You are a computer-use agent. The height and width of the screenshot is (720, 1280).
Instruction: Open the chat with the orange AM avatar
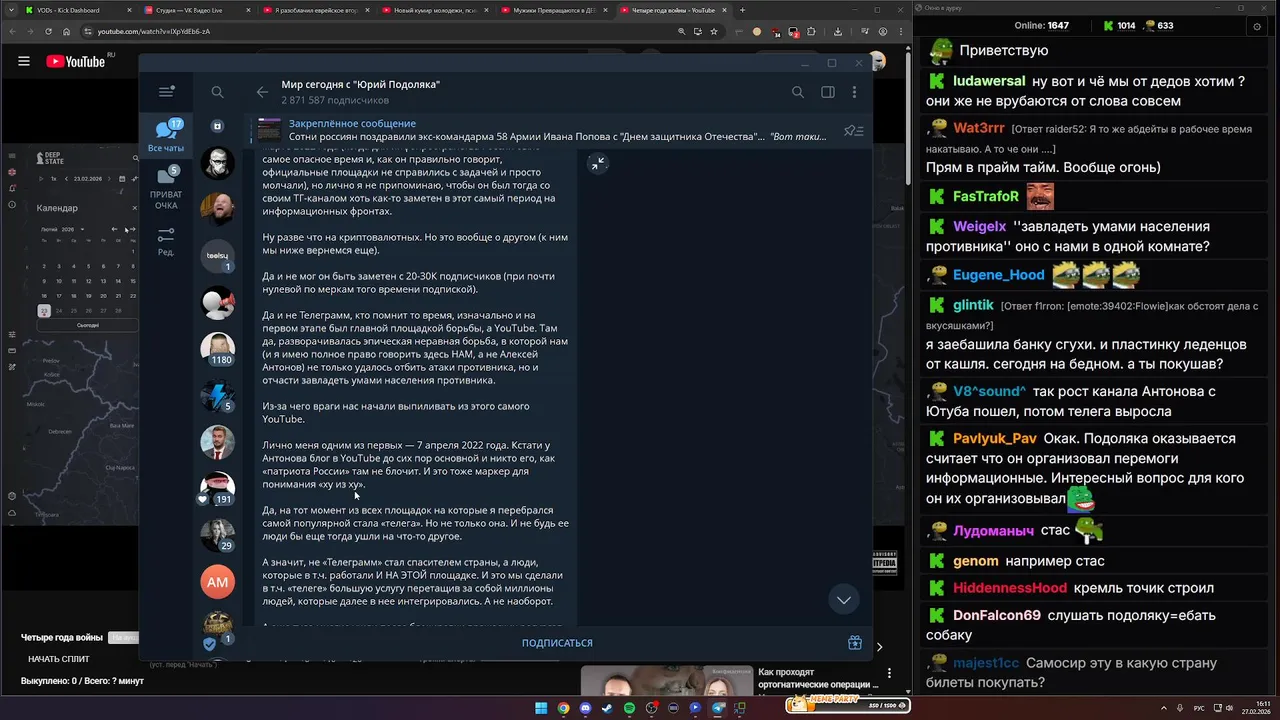(x=218, y=581)
